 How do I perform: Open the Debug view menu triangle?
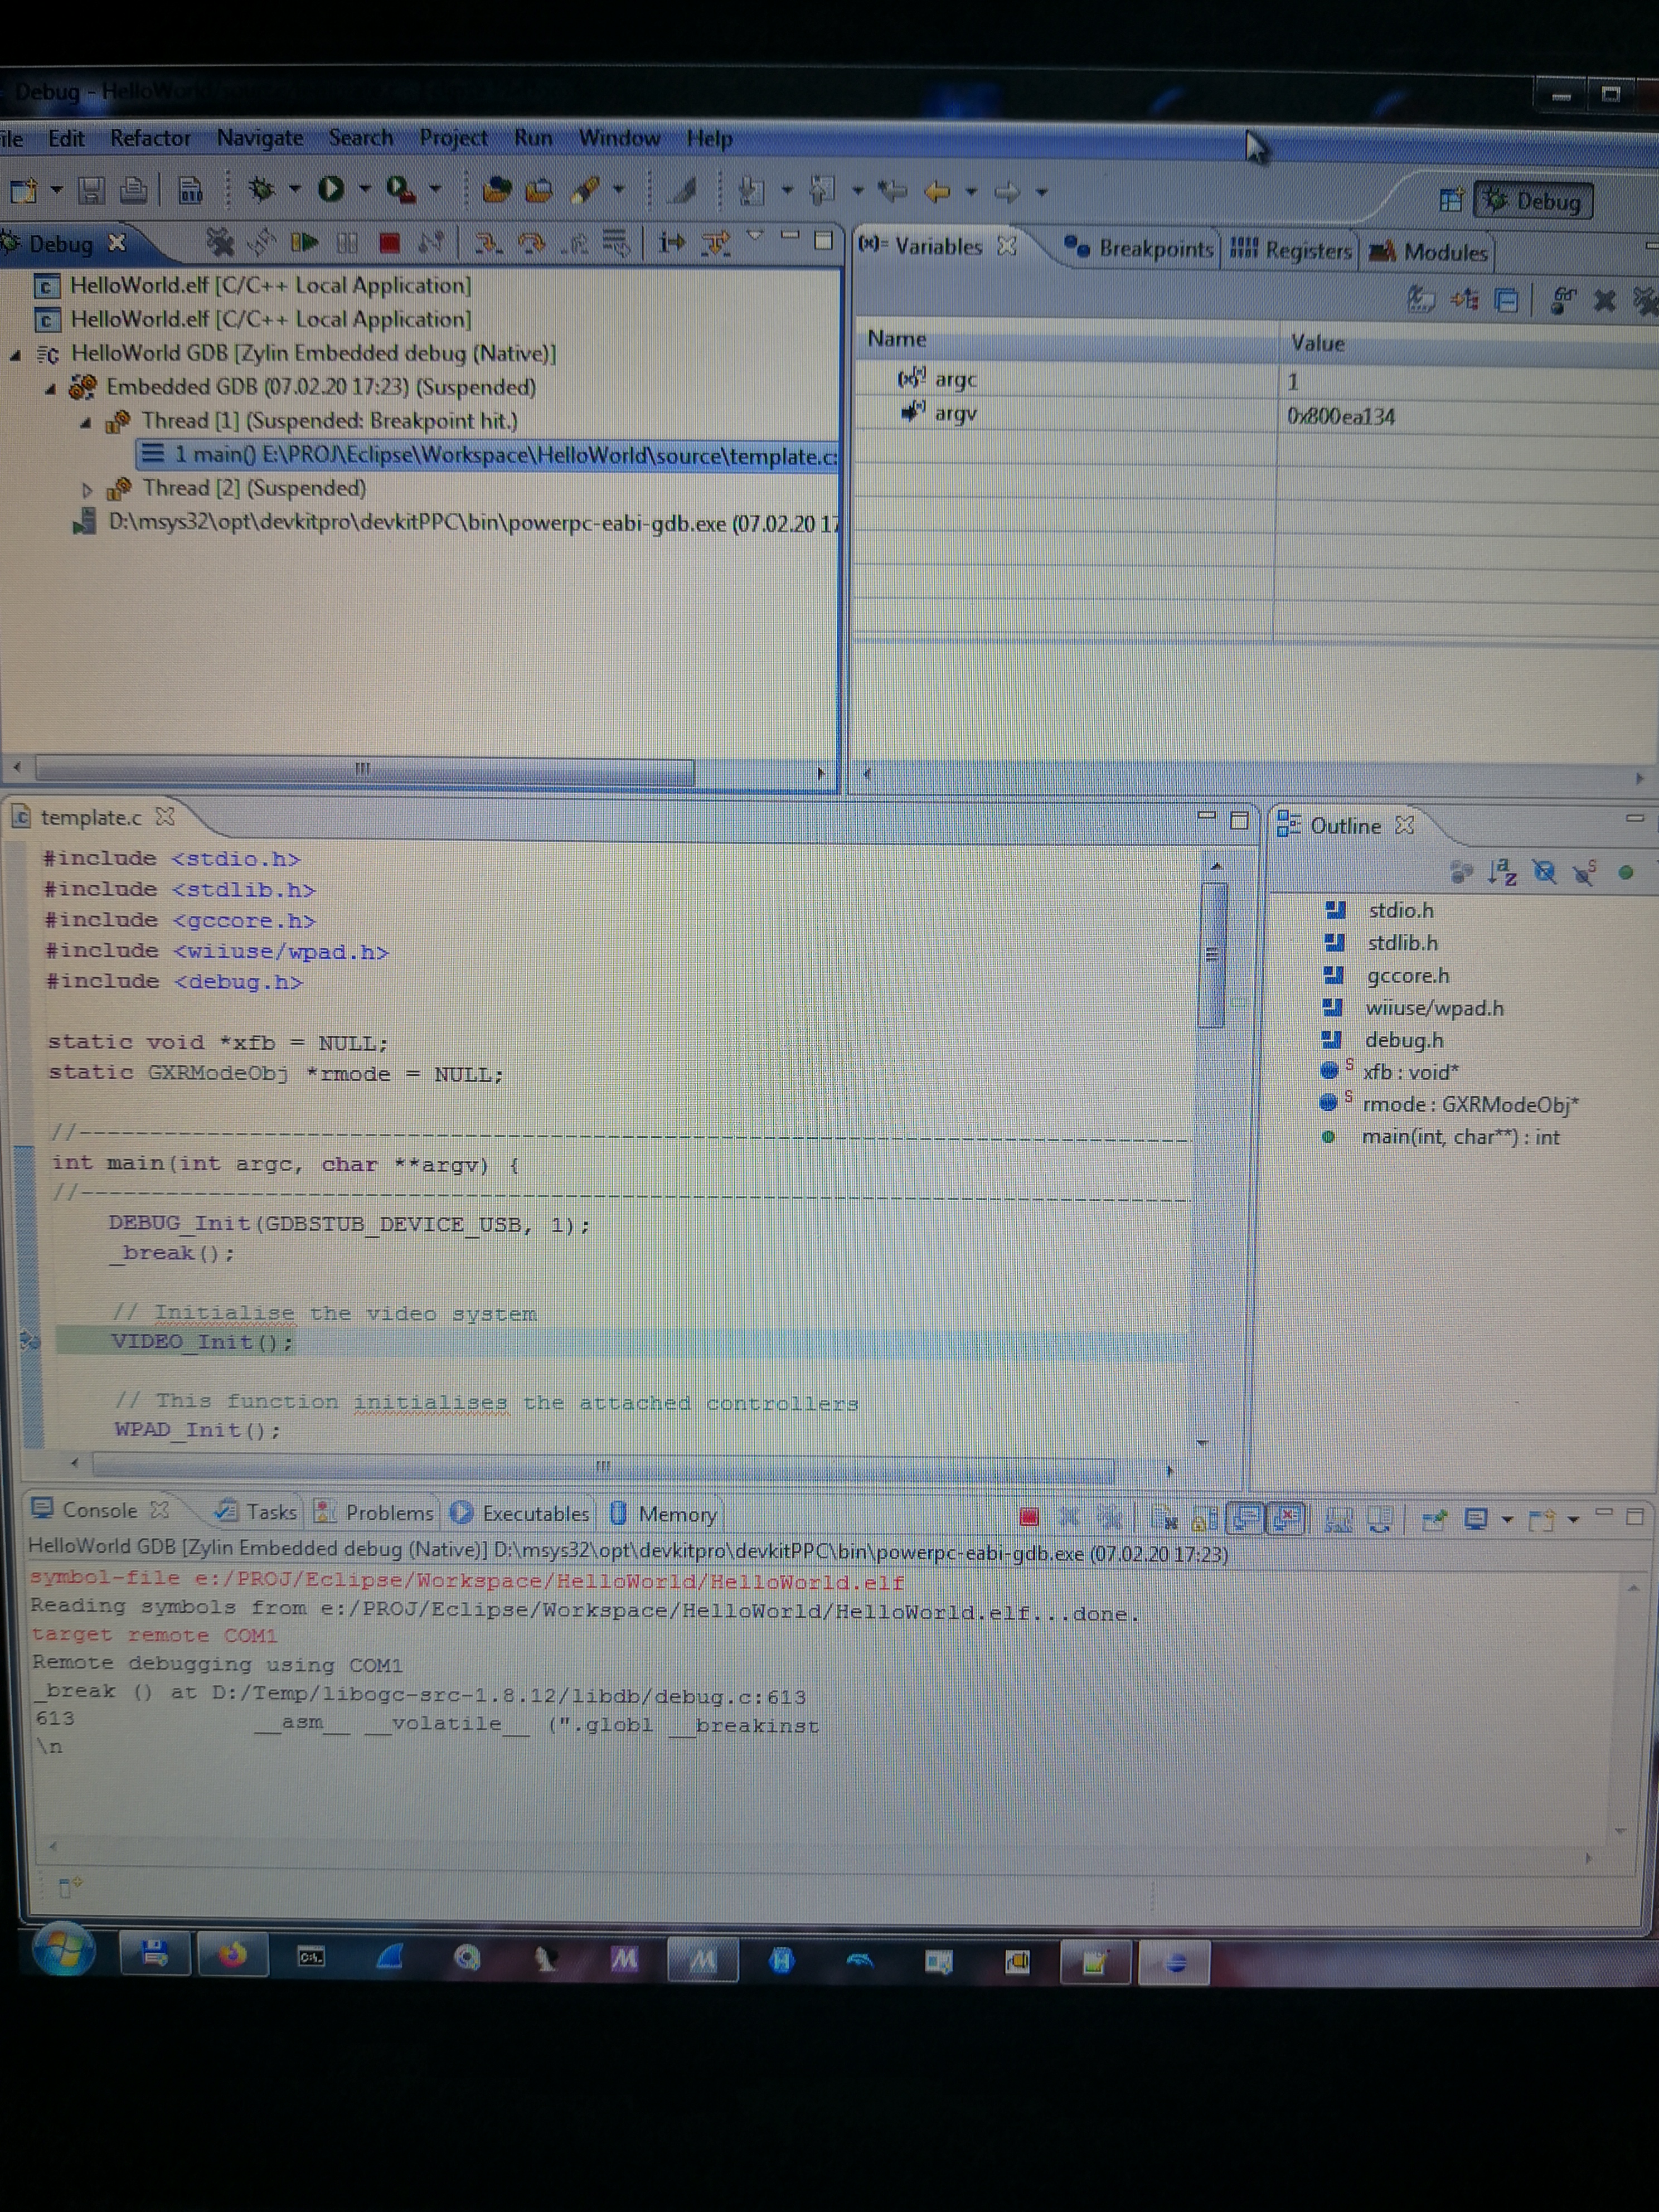[755, 236]
